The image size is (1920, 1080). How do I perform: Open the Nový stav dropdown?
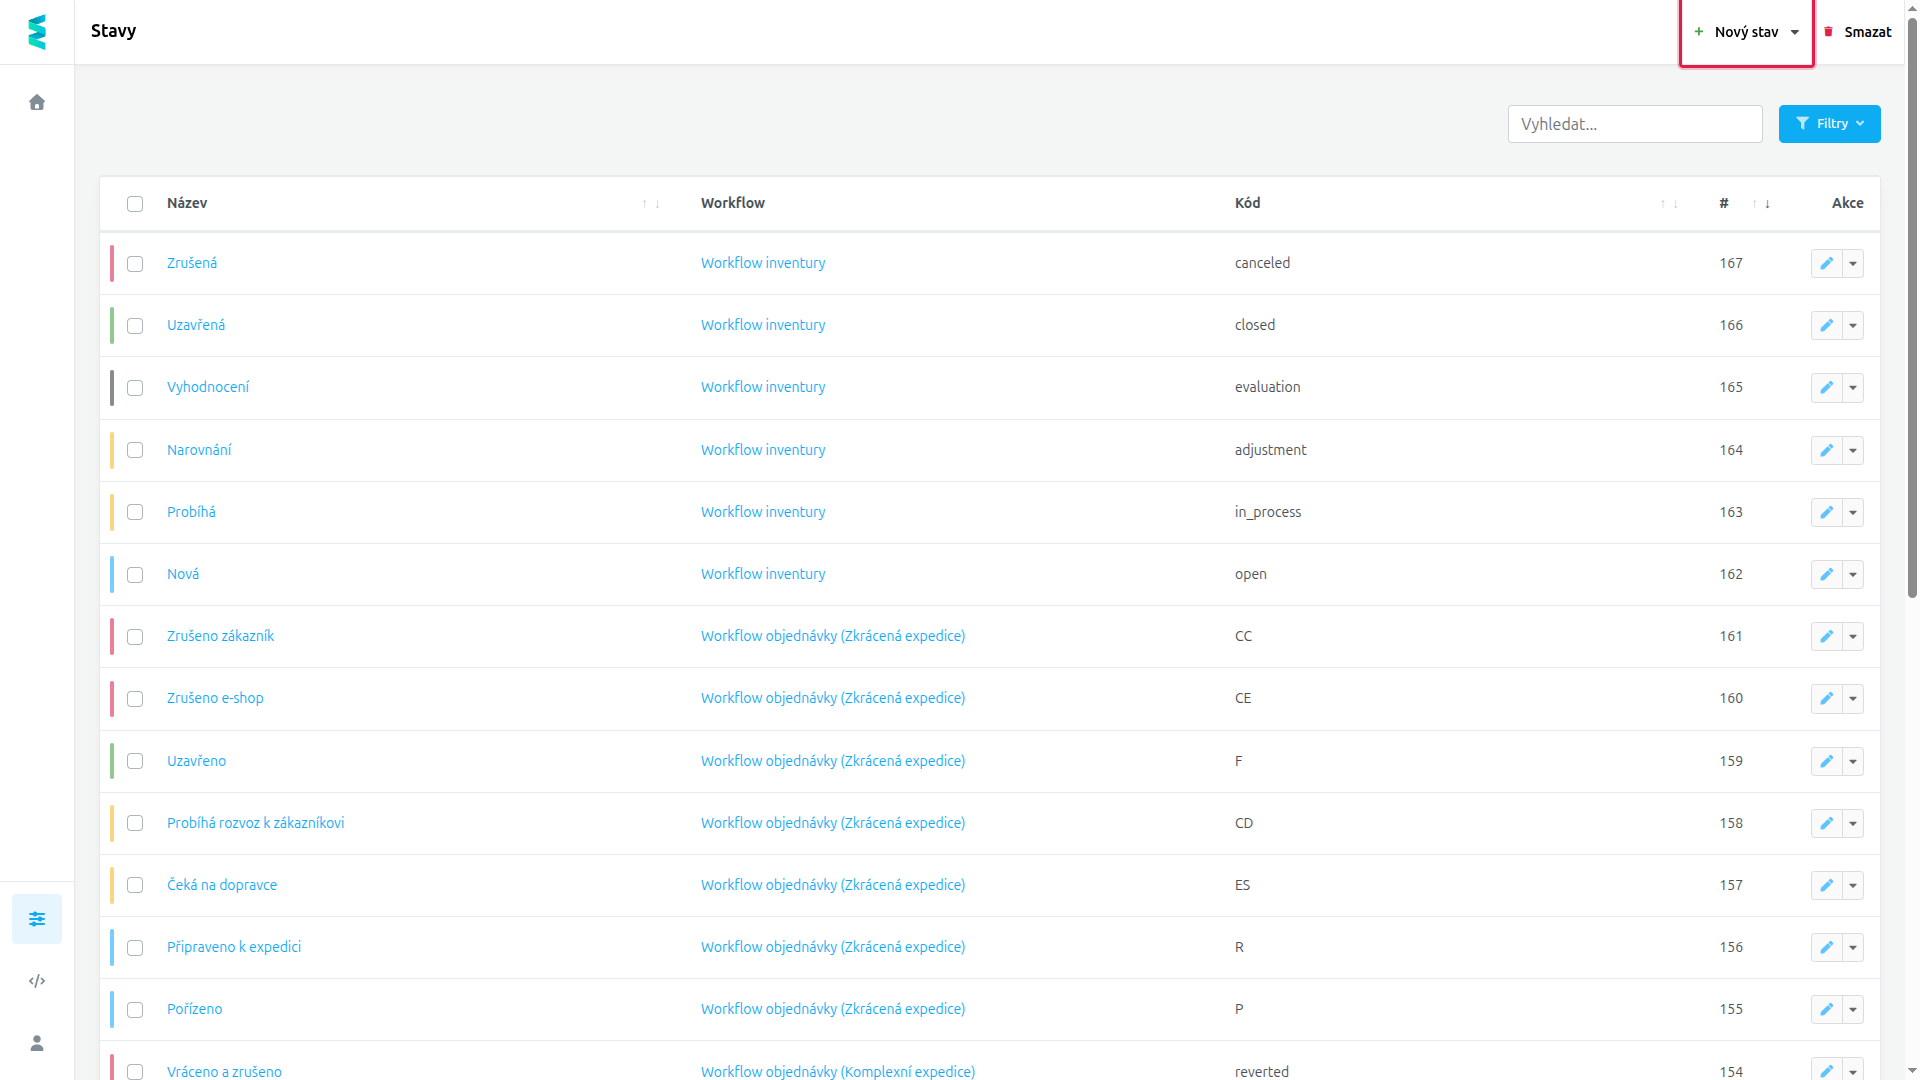1747,32
